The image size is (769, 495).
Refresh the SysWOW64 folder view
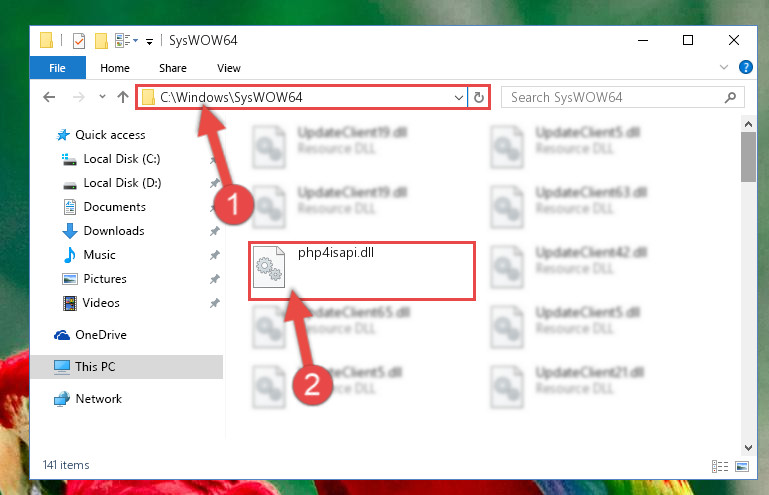point(479,97)
